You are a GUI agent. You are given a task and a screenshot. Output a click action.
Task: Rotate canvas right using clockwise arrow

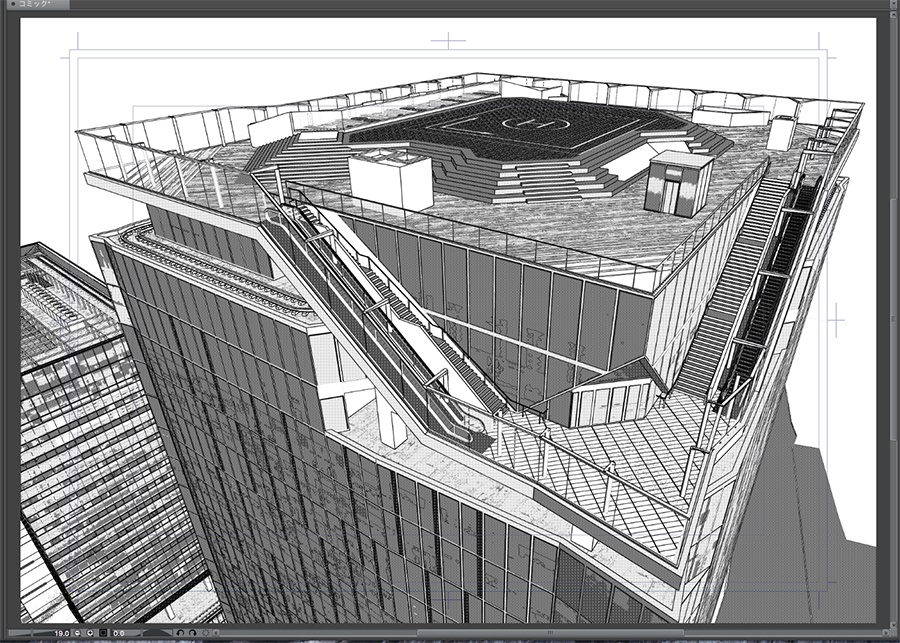click(x=192, y=633)
